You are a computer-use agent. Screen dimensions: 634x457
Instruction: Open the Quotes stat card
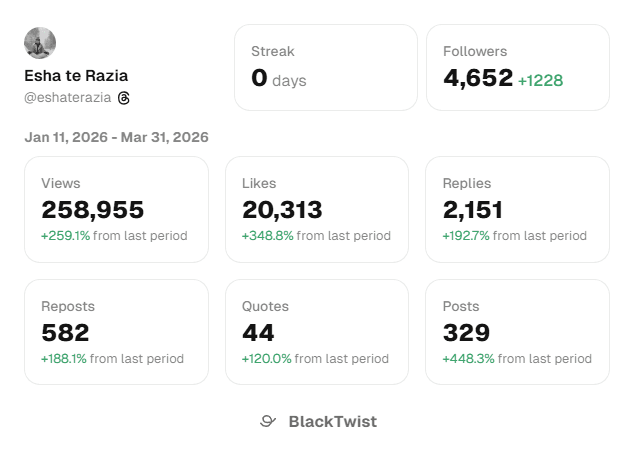point(317,332)
